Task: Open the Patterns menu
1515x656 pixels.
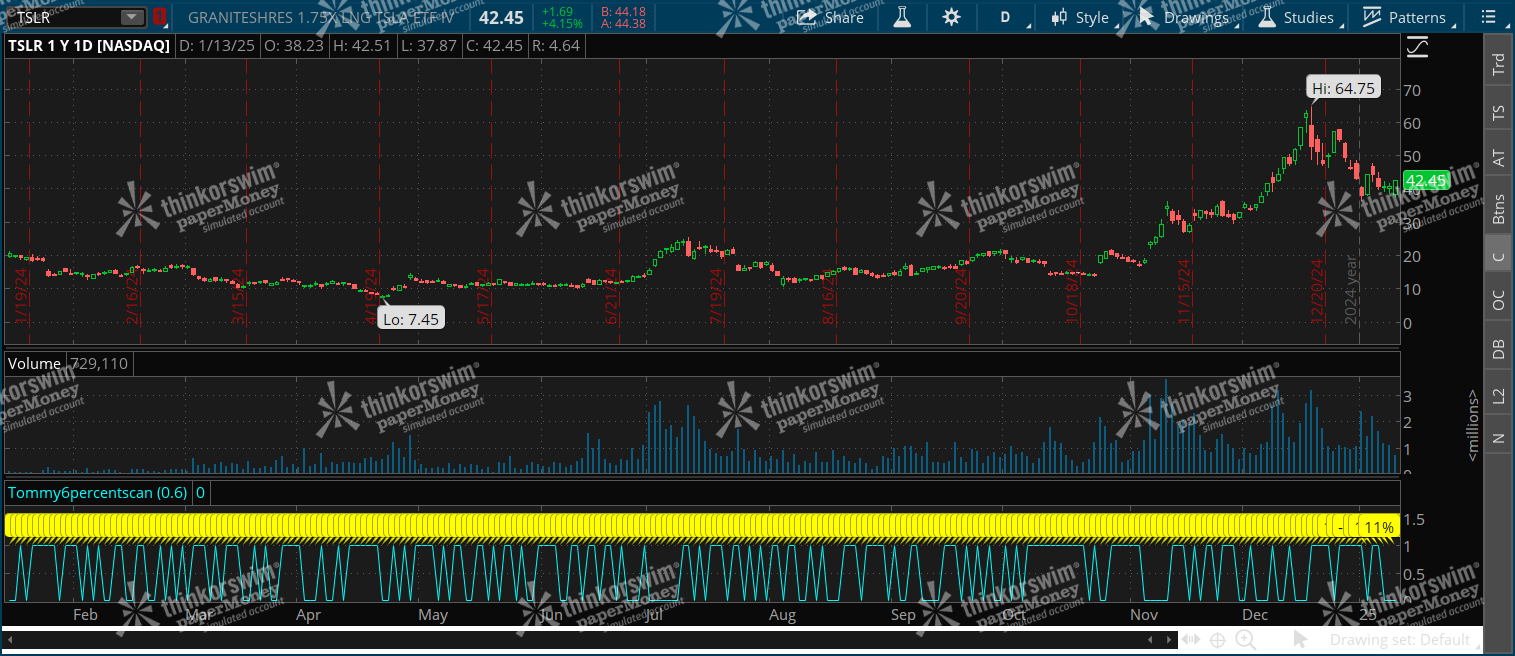Action: coord(1405,17)
